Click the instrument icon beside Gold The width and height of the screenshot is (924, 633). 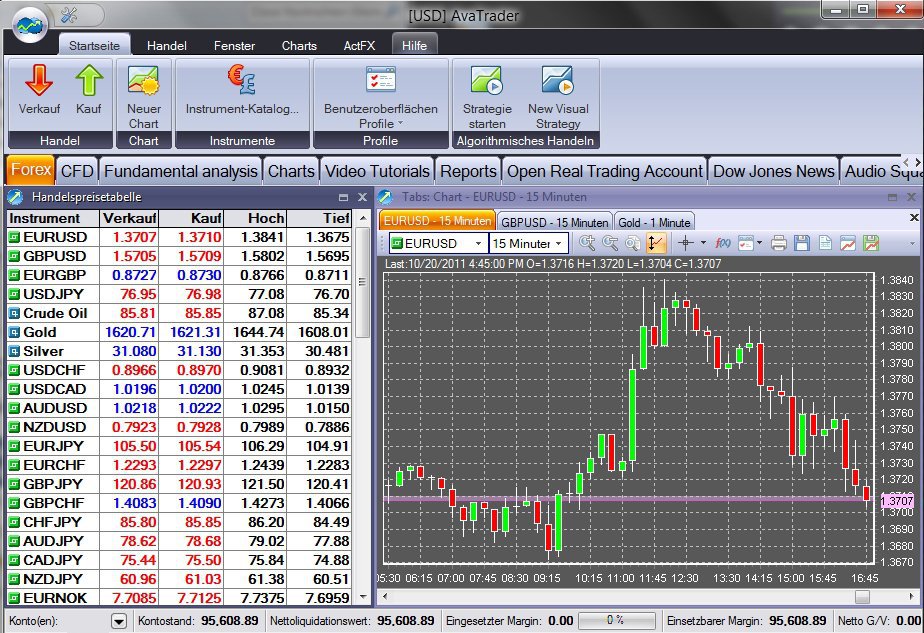[x=14, y=332]
